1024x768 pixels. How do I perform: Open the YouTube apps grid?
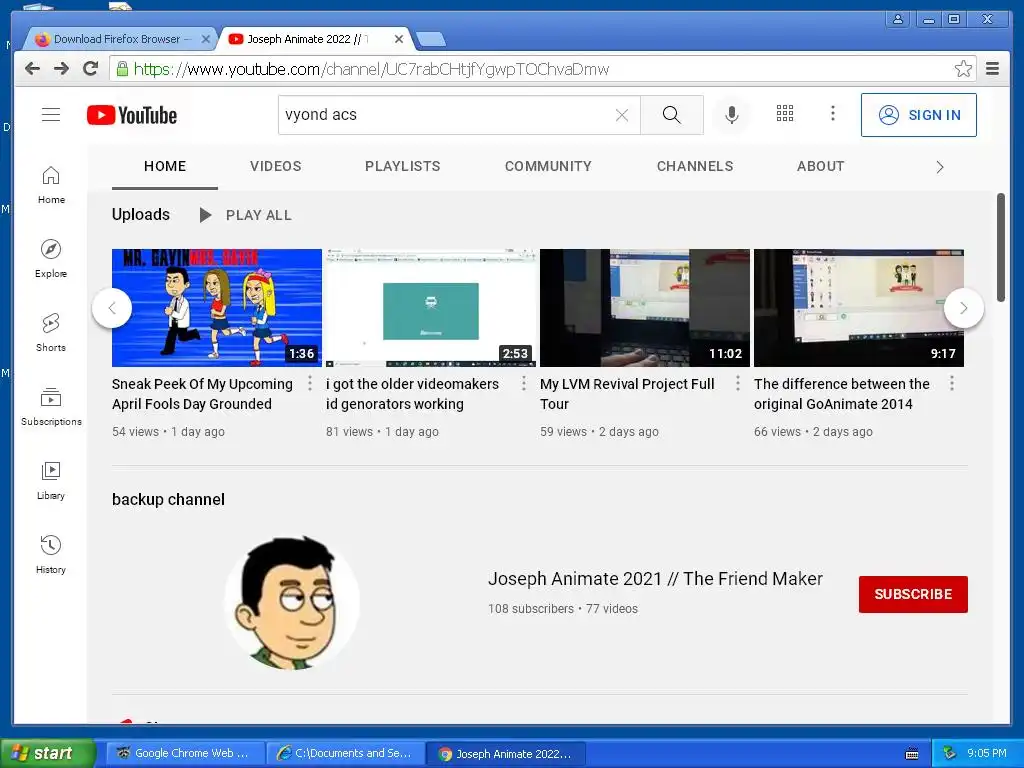785,114
